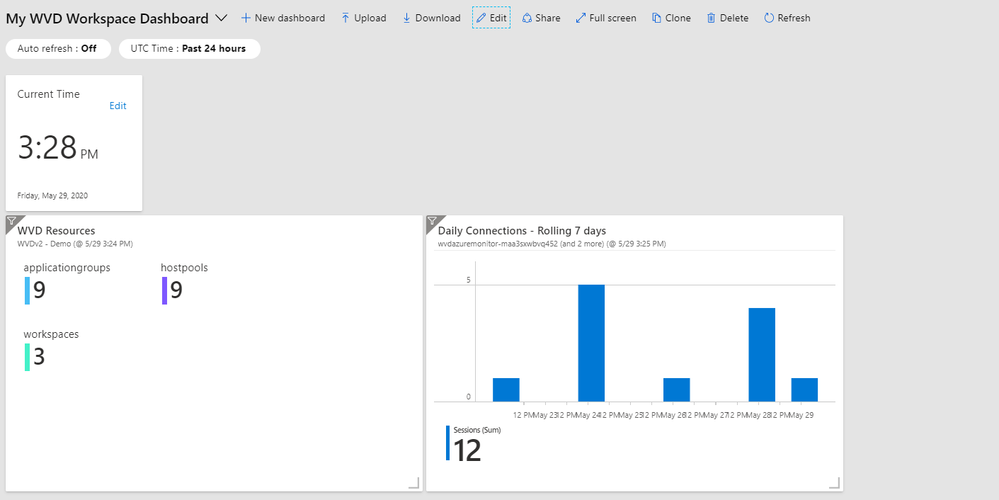Click the hostpools label

pyautogui.click(x=184, y=268)
